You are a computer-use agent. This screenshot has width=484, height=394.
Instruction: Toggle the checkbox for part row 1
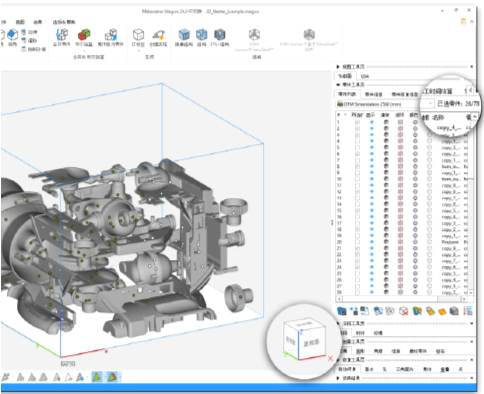[357, 122]
